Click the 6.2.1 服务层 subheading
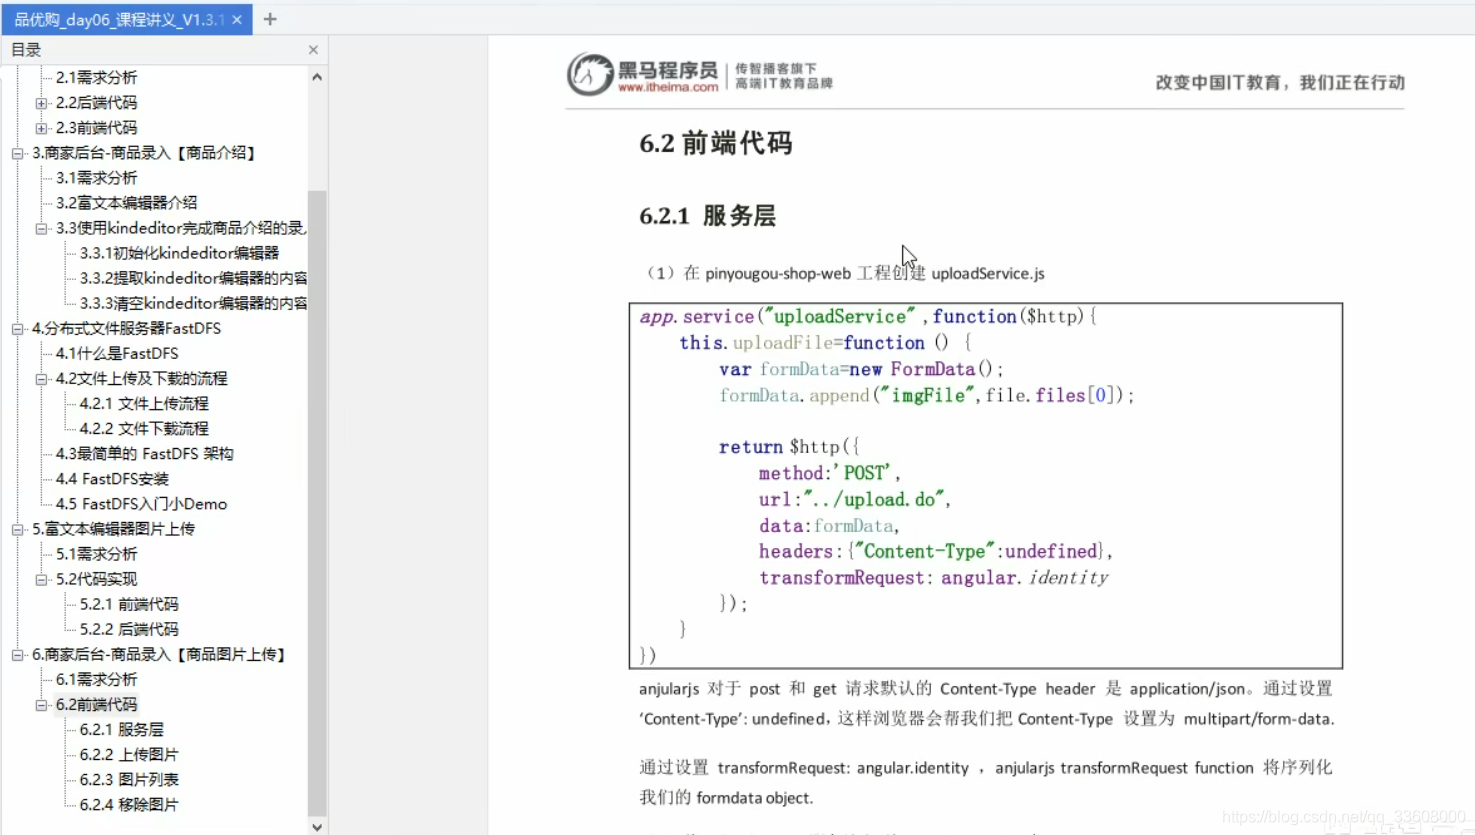 click(x=708, y=216)
